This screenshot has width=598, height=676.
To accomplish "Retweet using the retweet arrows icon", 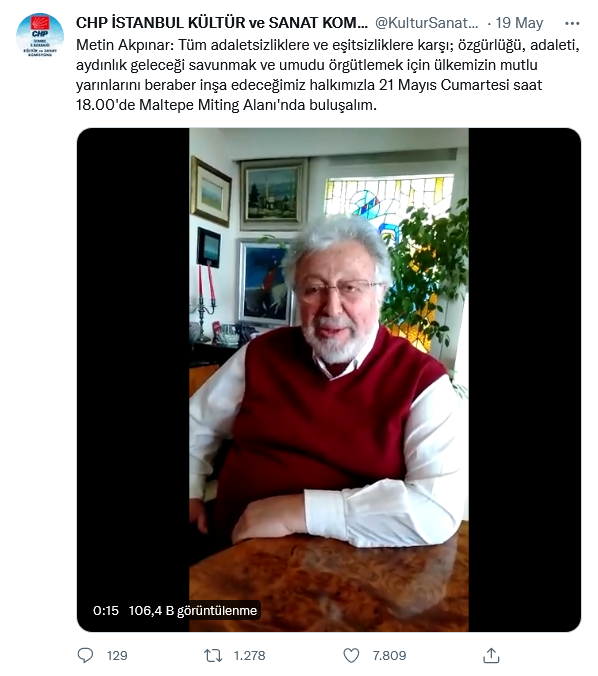I will [213, 656].
